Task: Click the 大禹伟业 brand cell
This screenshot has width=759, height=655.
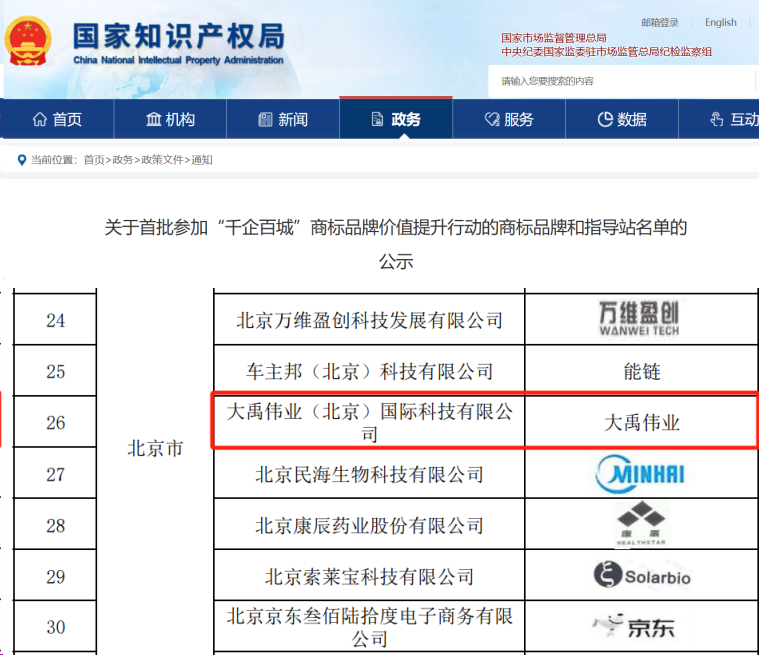Action: click(x=642, y=422)
